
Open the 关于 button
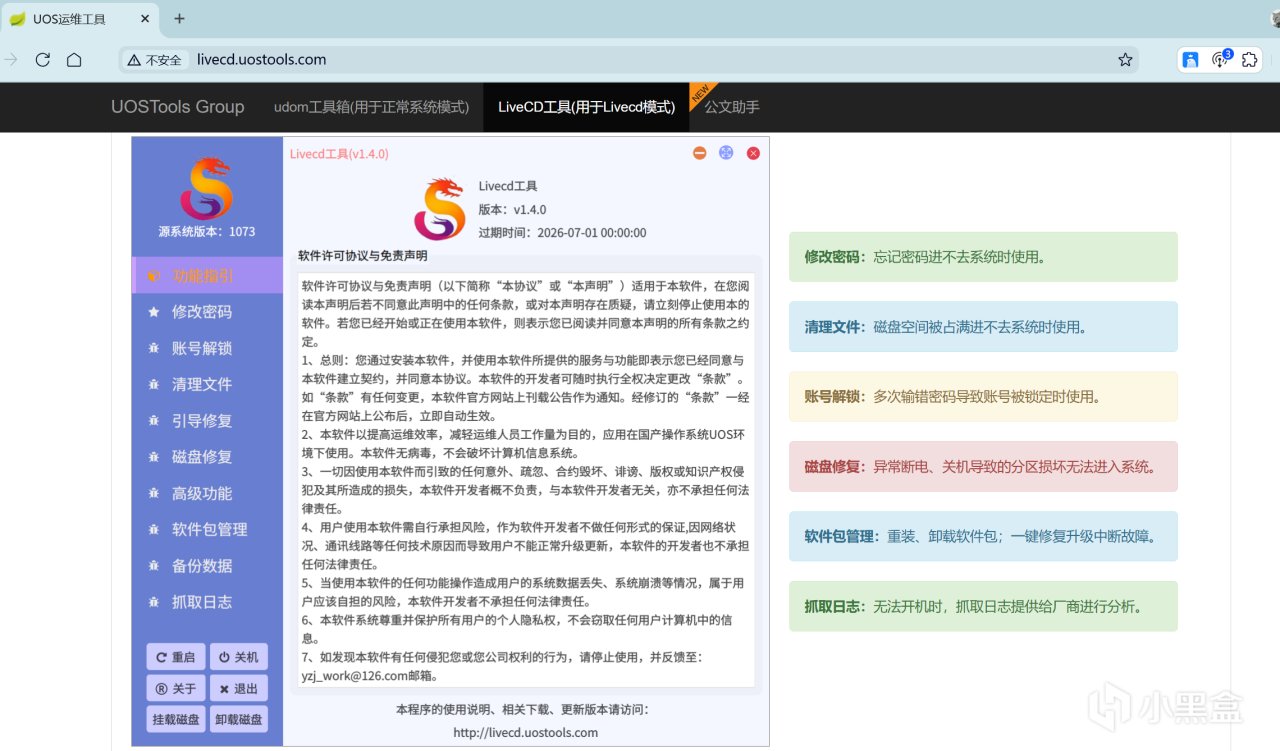[x=176, y=688]
